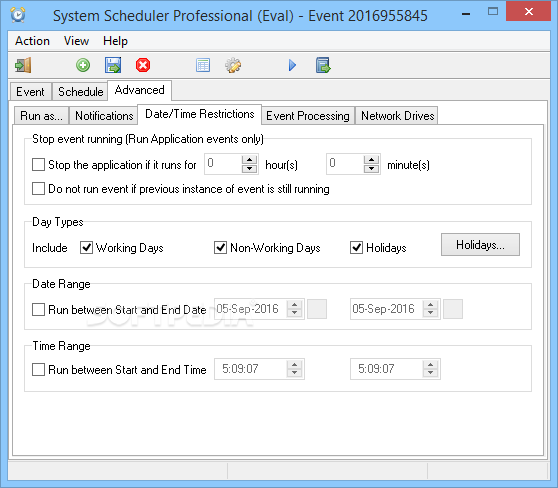The height and width of the screenshot is (488, 558).
Task: Click the start date field showing 05-Sep-2016
Action: (251, 309)
